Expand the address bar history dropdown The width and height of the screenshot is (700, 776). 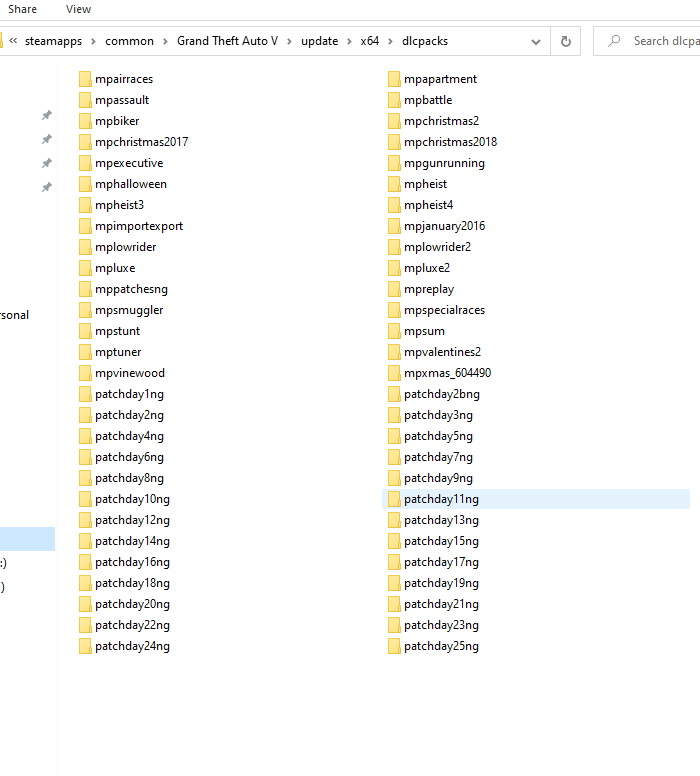535,42
